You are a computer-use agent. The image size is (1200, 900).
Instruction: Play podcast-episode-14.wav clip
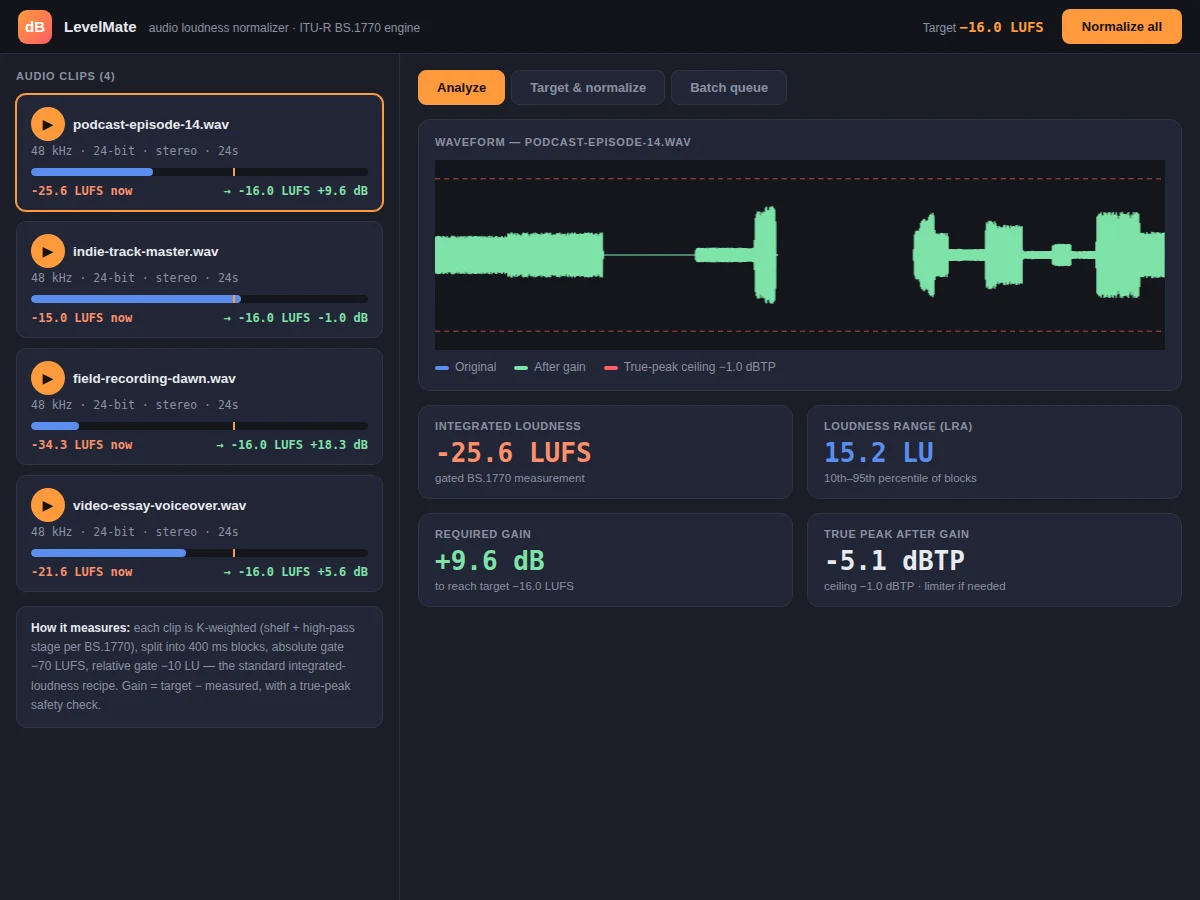(48, 124)
